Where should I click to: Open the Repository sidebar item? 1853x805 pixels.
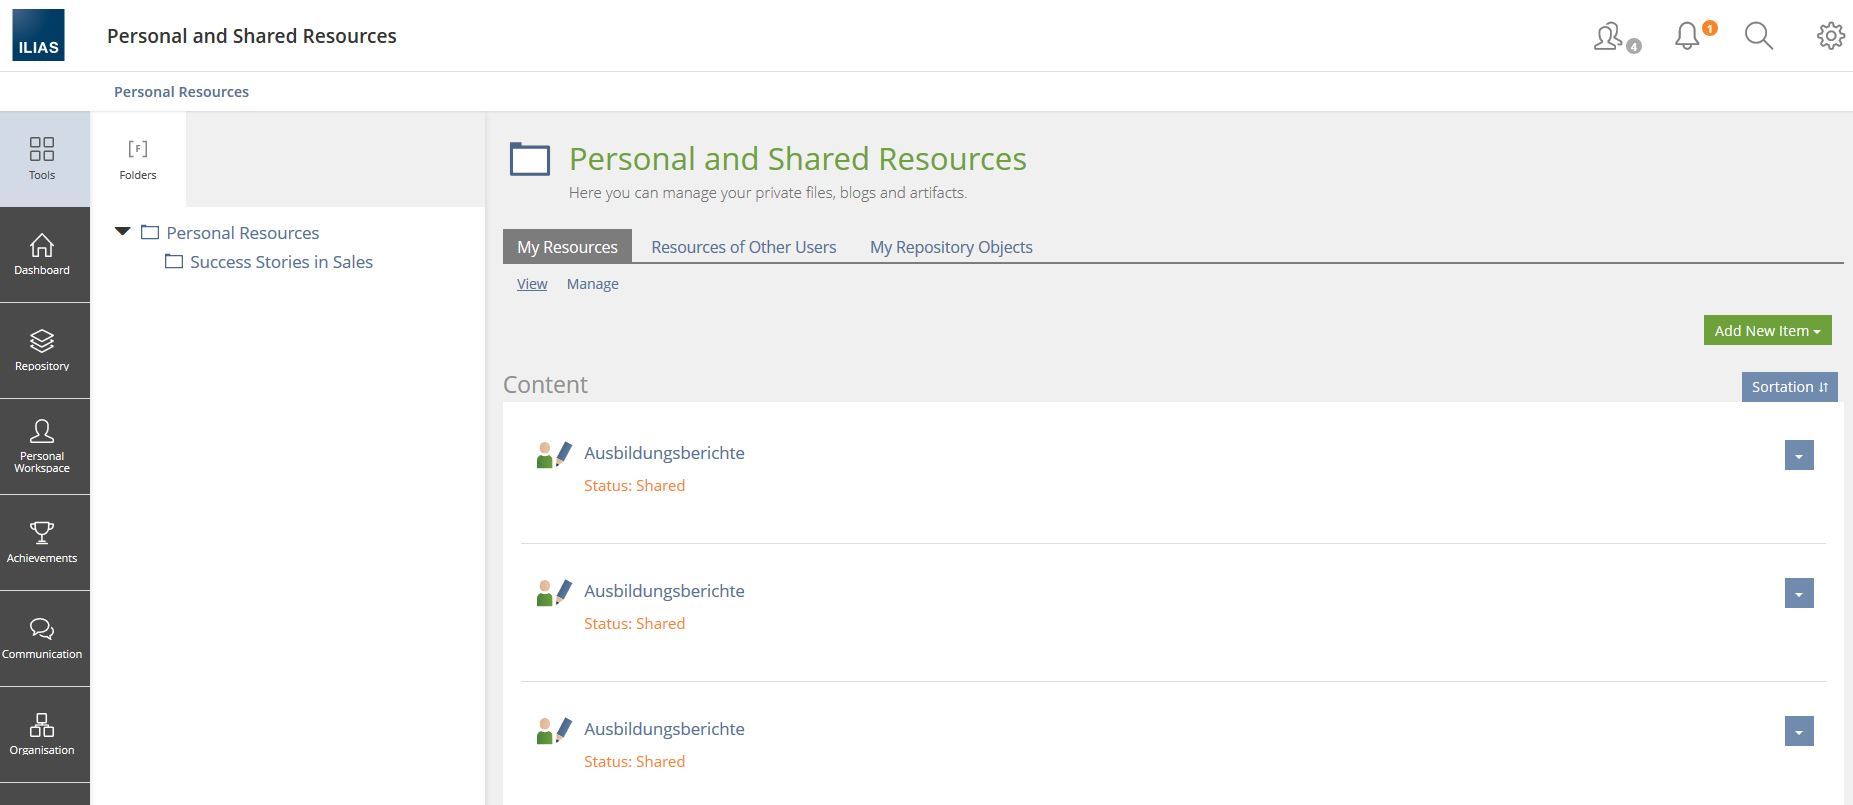tap(42, 351)
